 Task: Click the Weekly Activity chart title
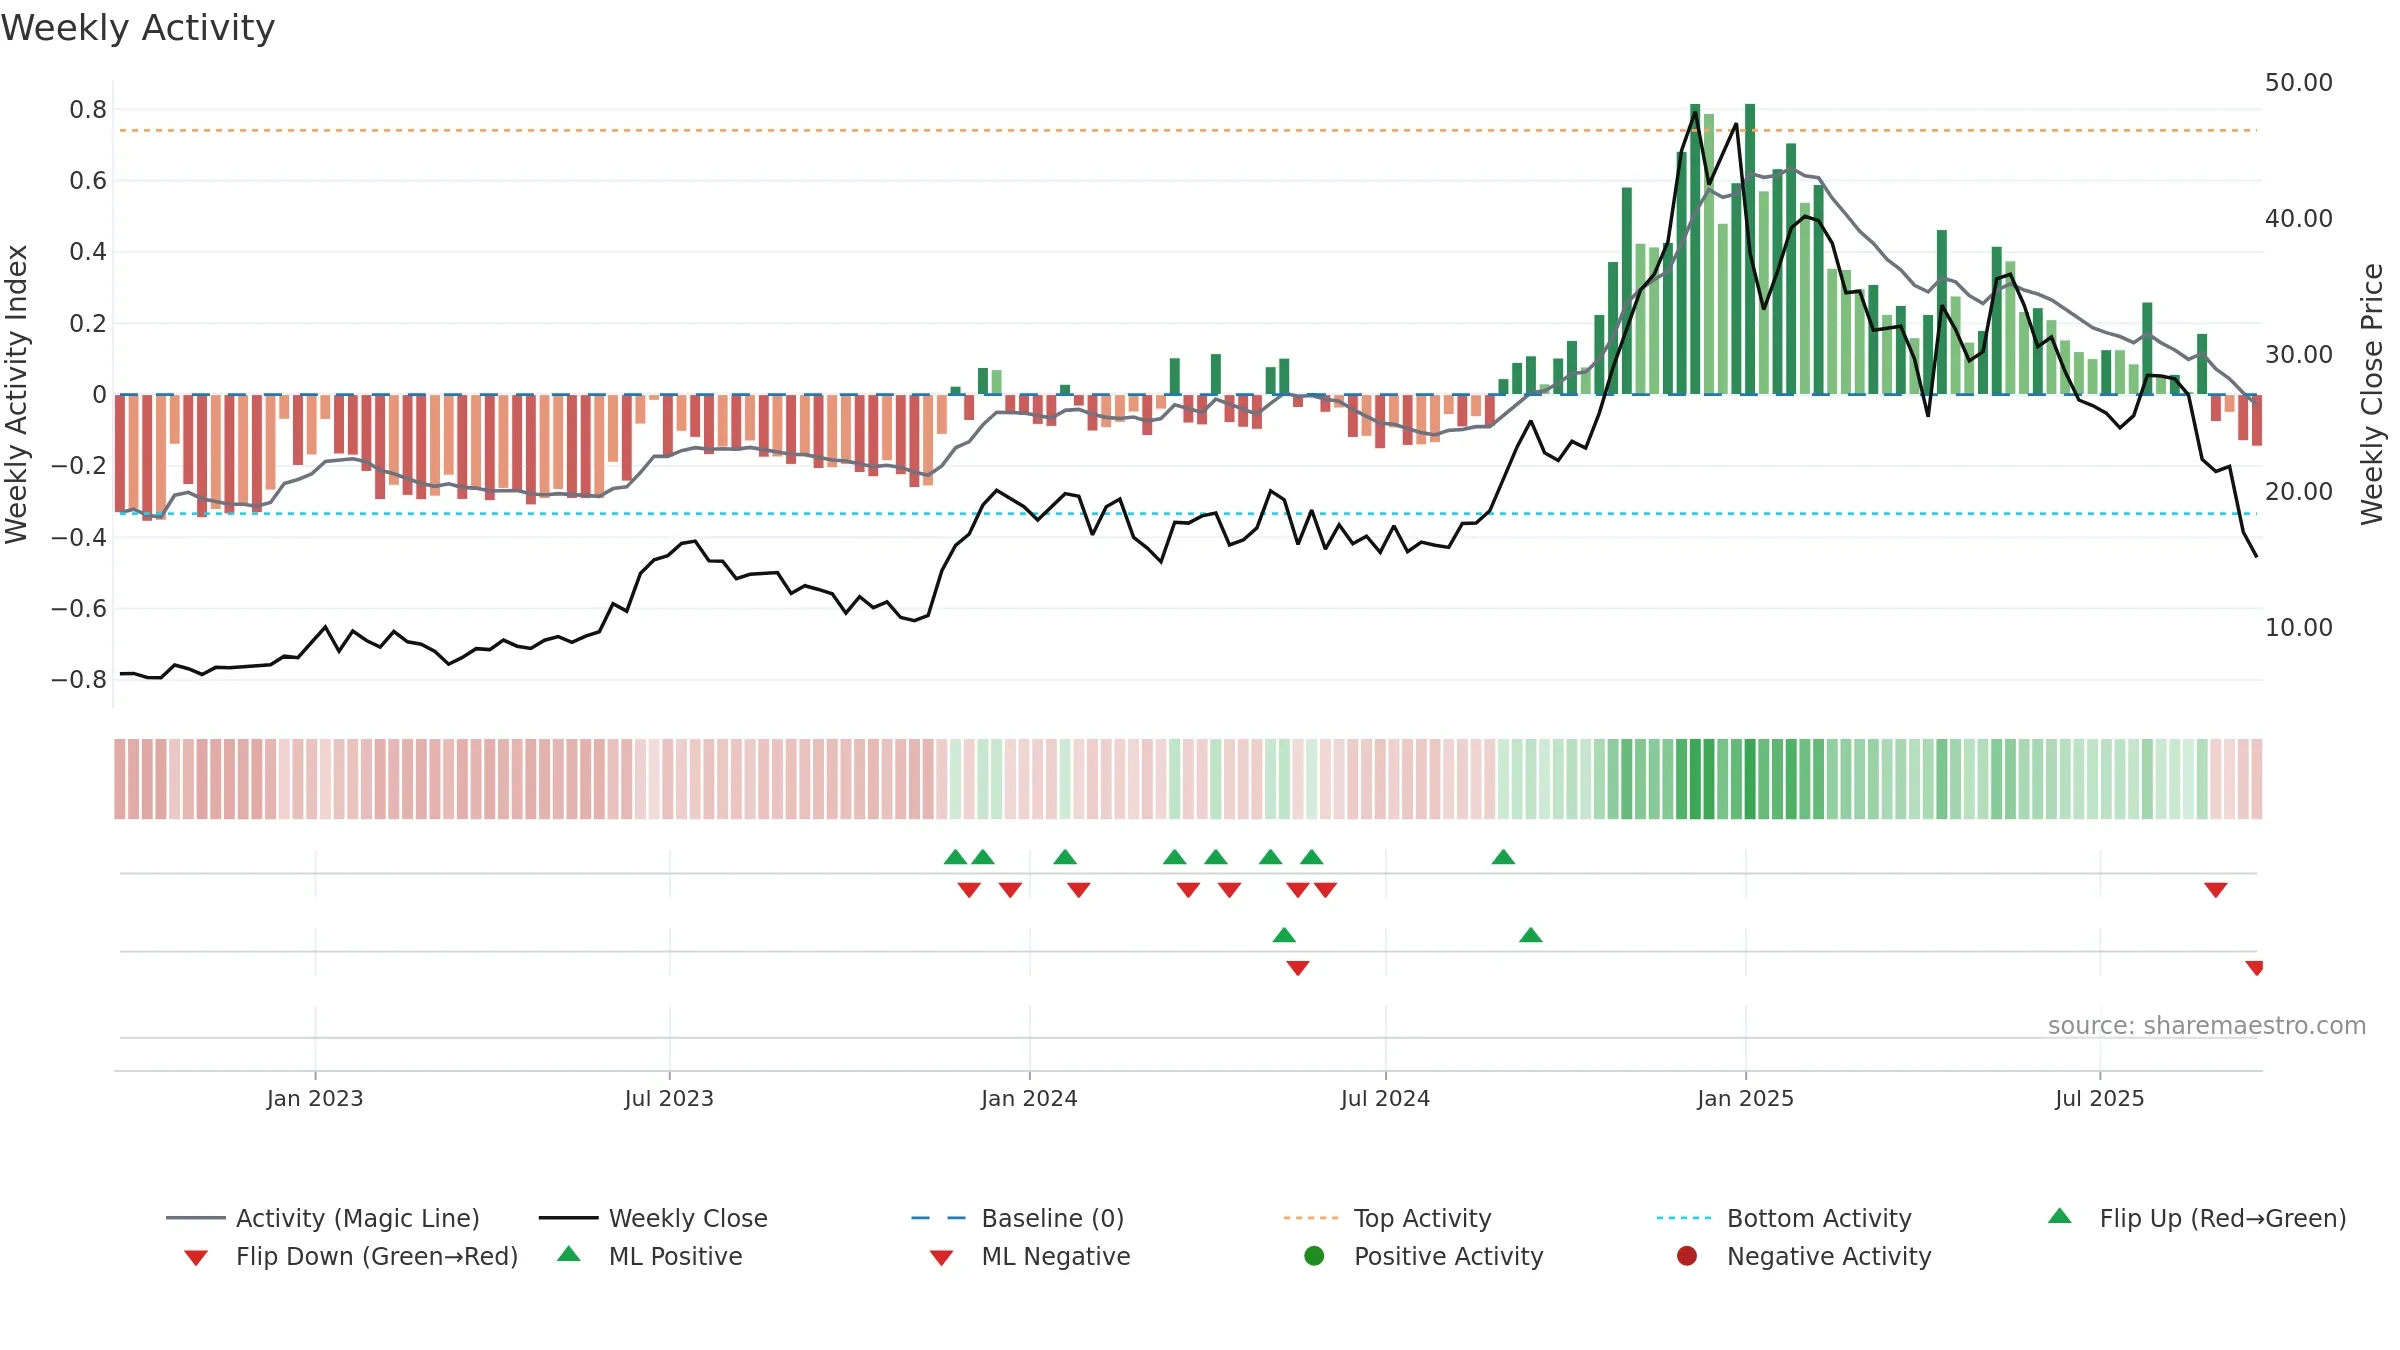point(138,28)
